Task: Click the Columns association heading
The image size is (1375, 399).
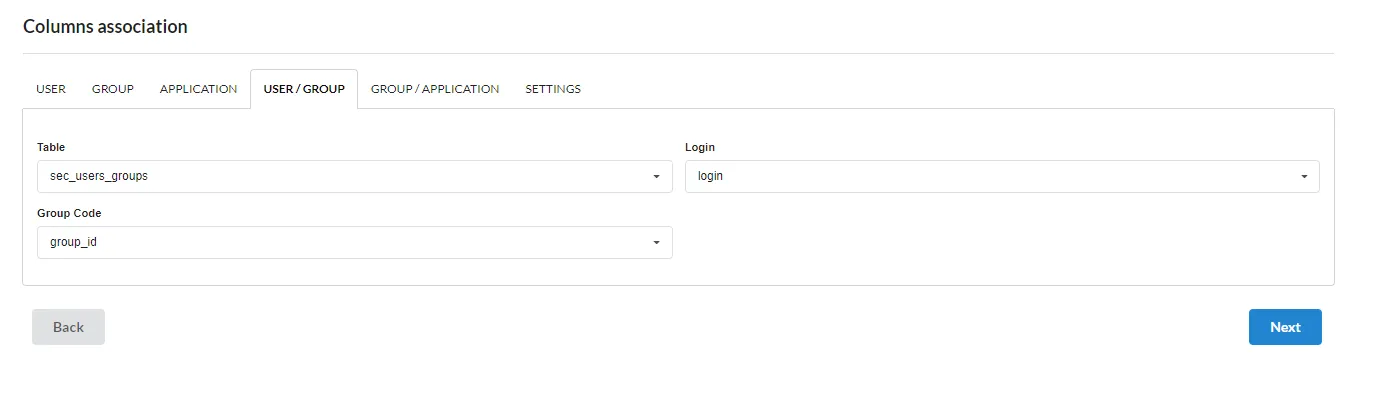Action: (105, 27)
